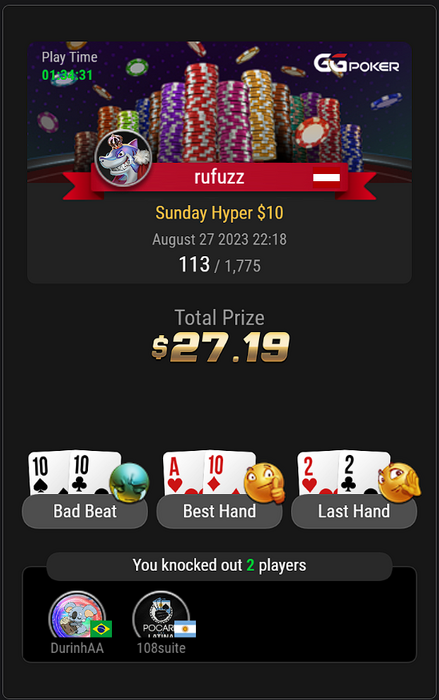
Task: Open the Last Hand replay
Action: coord(354,512)
